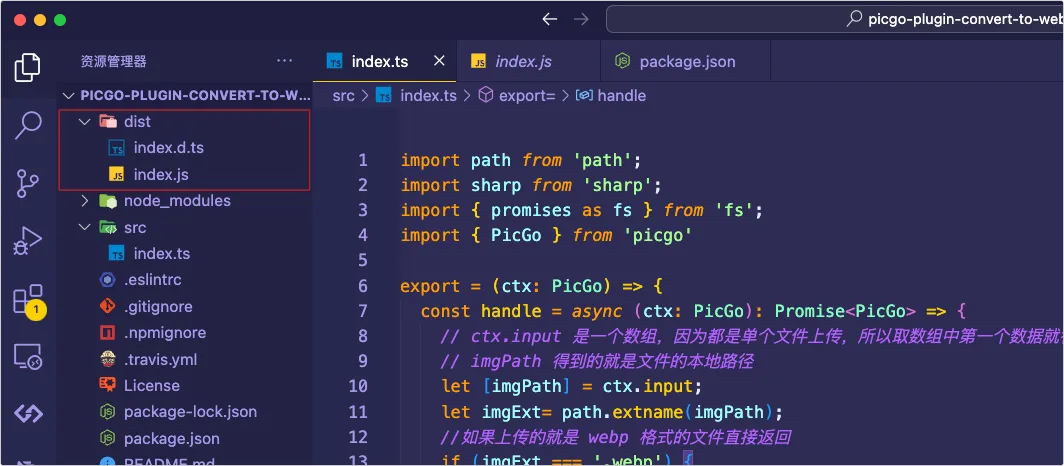This screenshot has width=1064, height=466.
Task: Open package.json in explorer tree
Action: tap(186, 438)
